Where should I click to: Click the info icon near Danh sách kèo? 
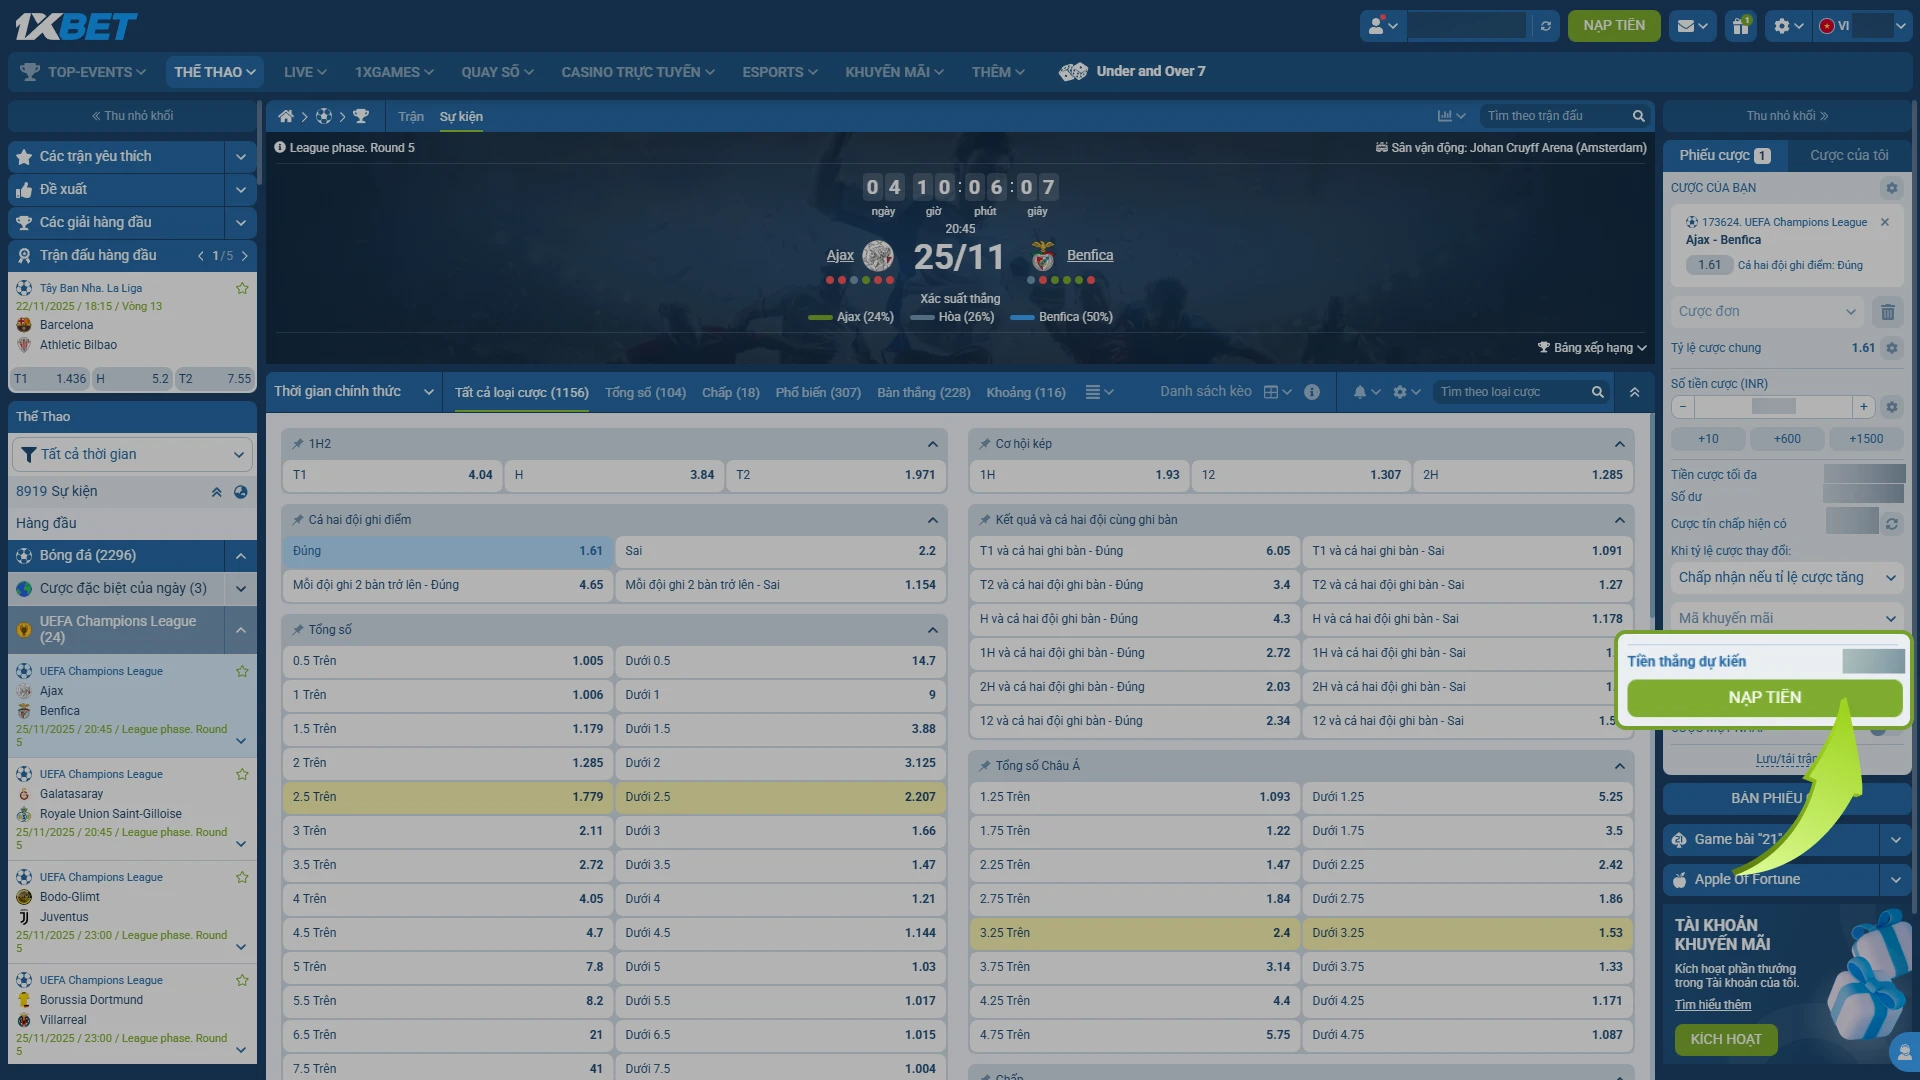(1312, 392)
